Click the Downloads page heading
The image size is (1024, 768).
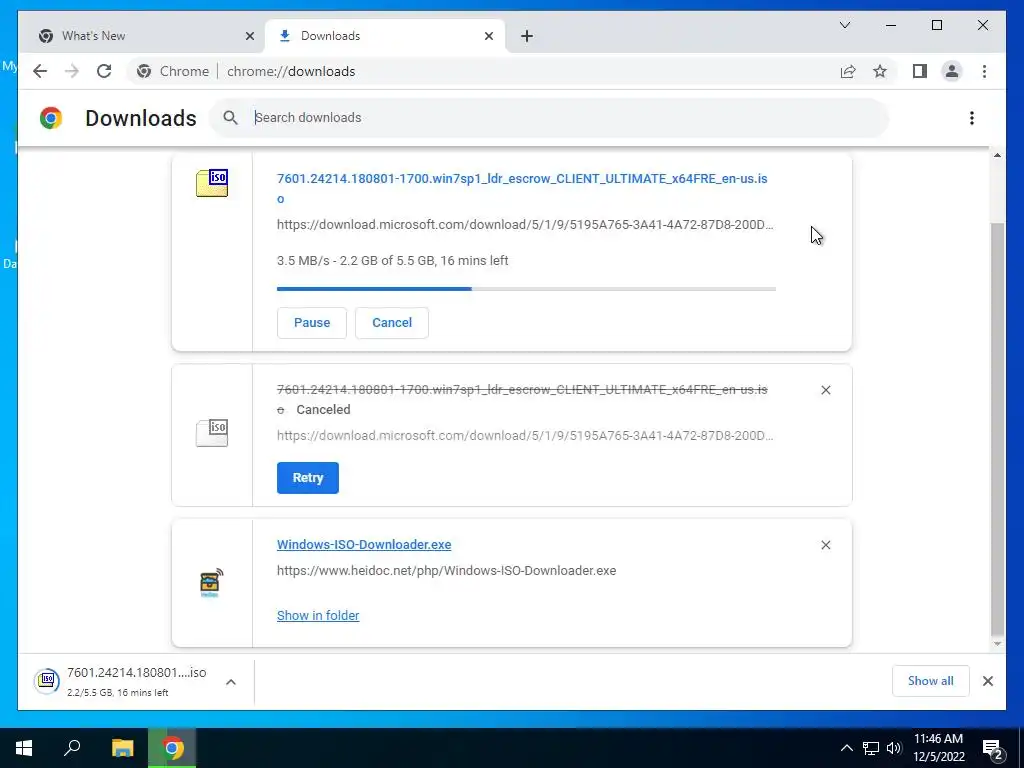click(141, 118)
